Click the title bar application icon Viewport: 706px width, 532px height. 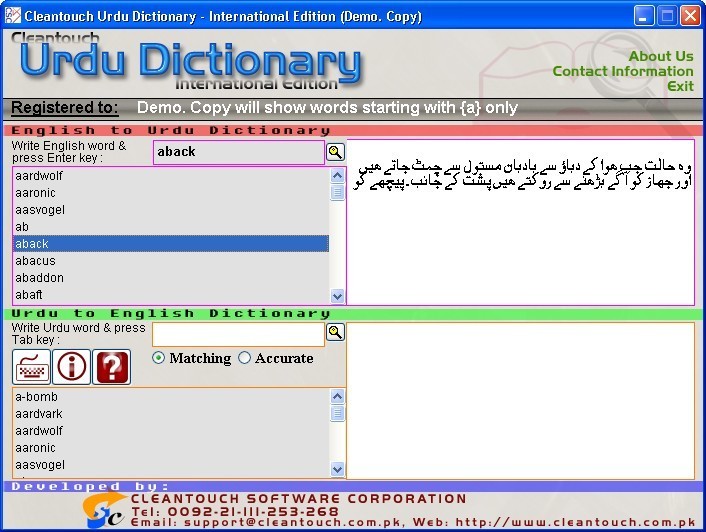point(12,15)
